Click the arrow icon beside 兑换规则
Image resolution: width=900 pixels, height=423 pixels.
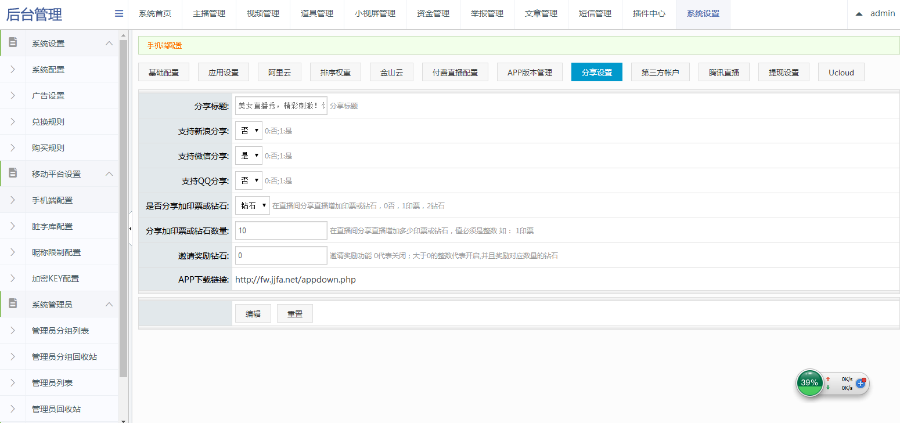tap(13, 122)
